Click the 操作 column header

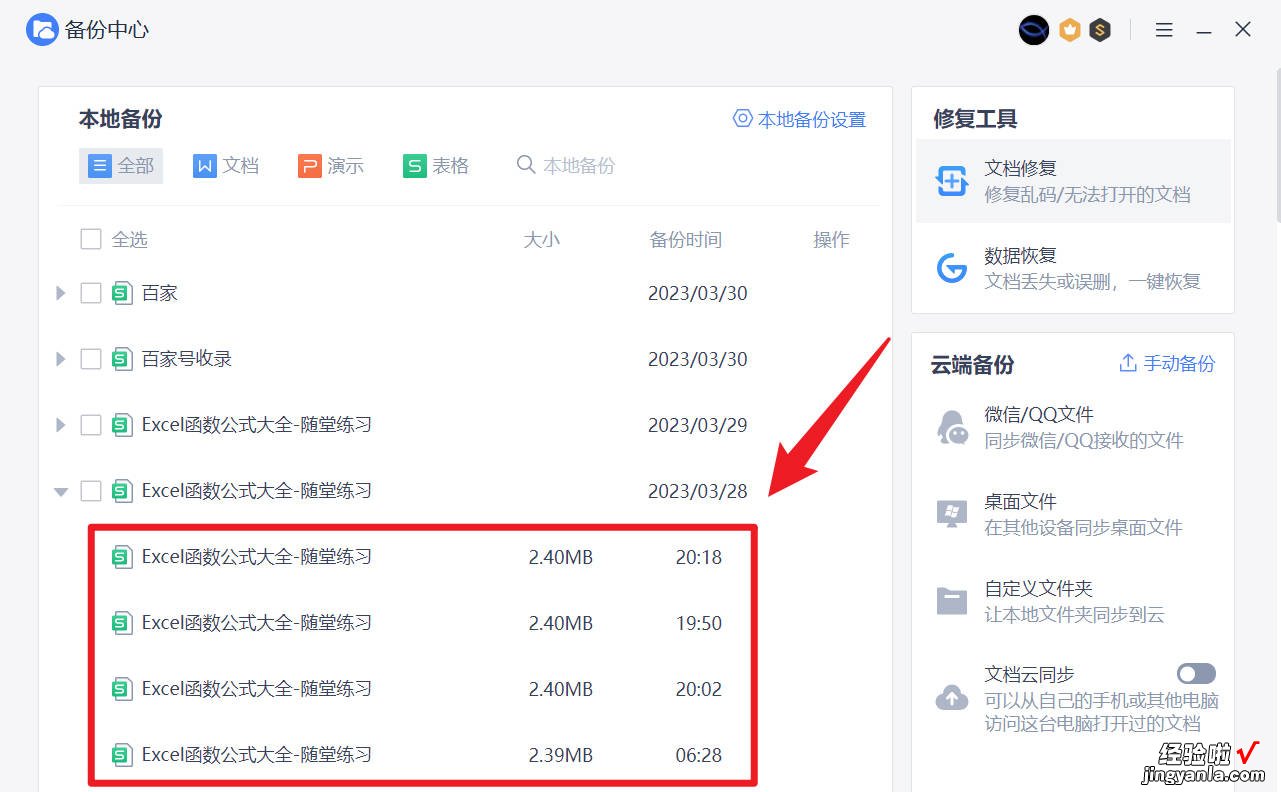[832, 239]
